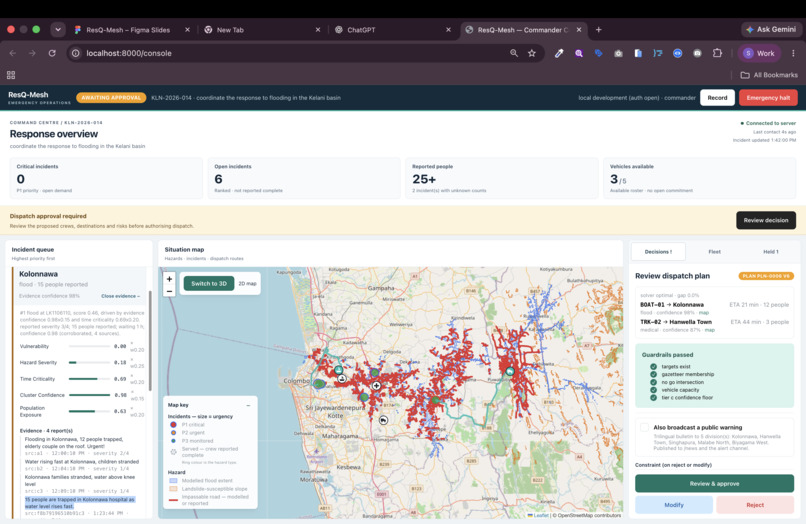Click Close evidence in the Kolonnawa card

tap(120, 296)
